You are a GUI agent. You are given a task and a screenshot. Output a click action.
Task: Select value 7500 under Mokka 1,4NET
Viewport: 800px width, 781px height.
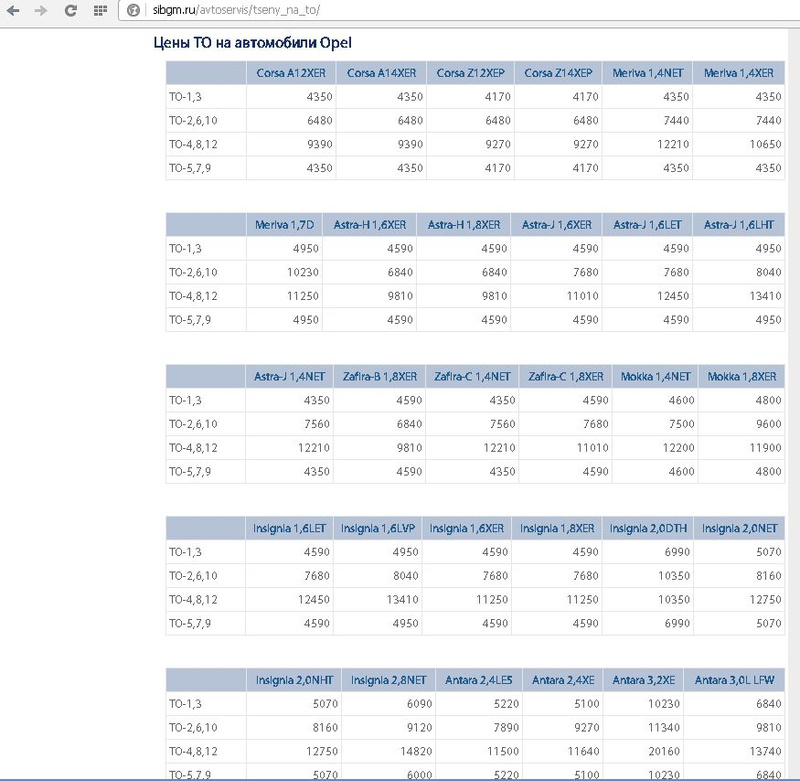(x=682, y=424)
